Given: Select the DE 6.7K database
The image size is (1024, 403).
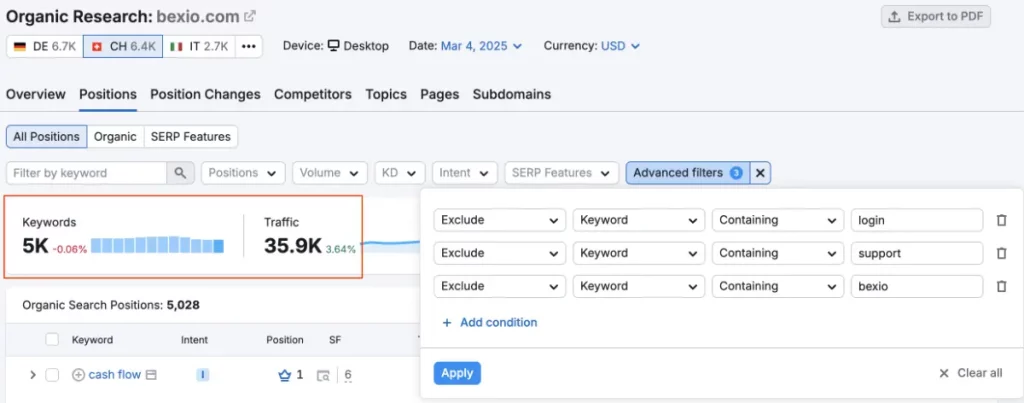Looking at the screenshot, I should pos(44,46).
